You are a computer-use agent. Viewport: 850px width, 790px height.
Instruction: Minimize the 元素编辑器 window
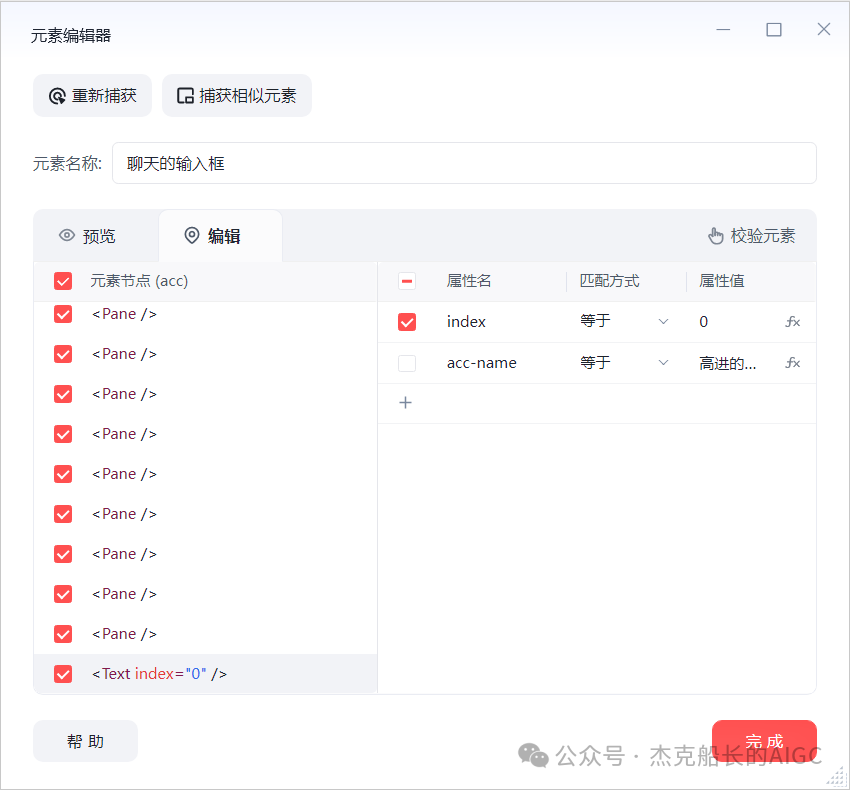point(723,29)
